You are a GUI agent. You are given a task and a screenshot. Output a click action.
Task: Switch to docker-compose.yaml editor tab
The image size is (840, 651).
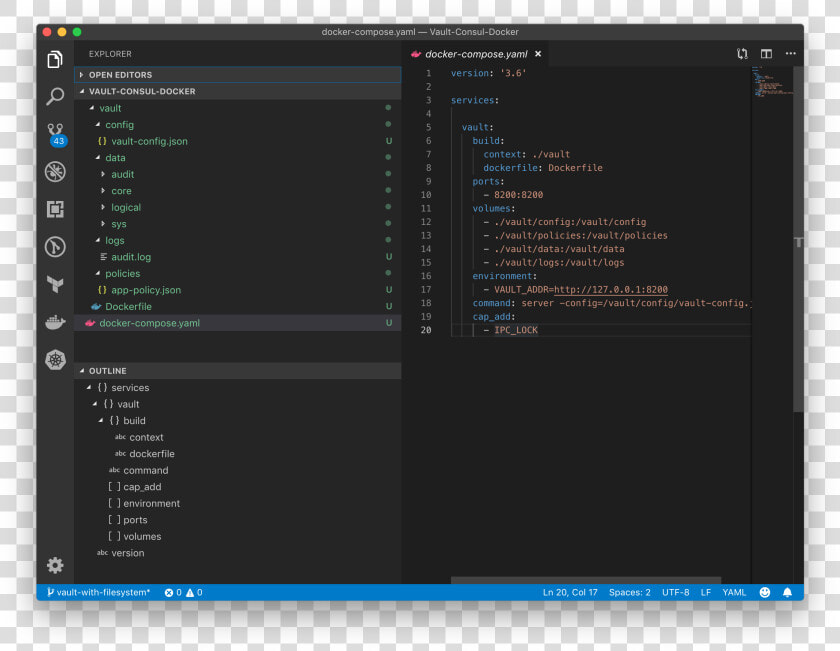(x=476, y=54)
